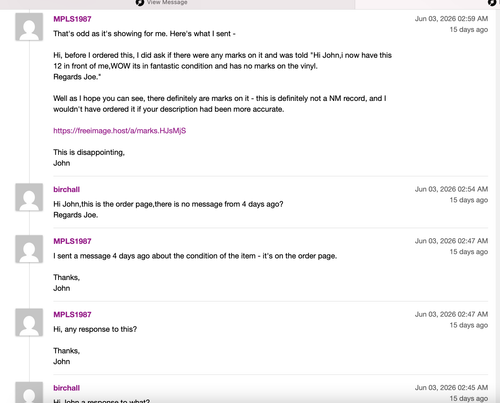Open birchall profile from the 02:54 AM message
Viewport: 500px width, 403px height.
tap(67, 189)
